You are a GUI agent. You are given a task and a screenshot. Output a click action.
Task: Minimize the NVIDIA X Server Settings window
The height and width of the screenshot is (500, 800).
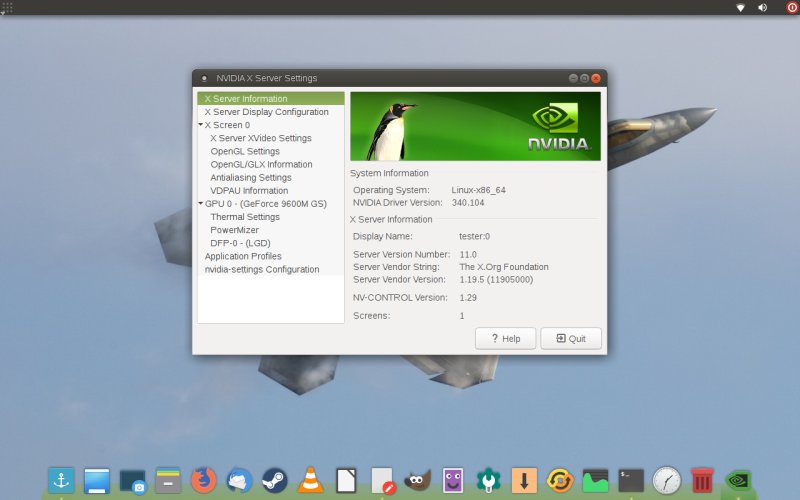(573, 78)
